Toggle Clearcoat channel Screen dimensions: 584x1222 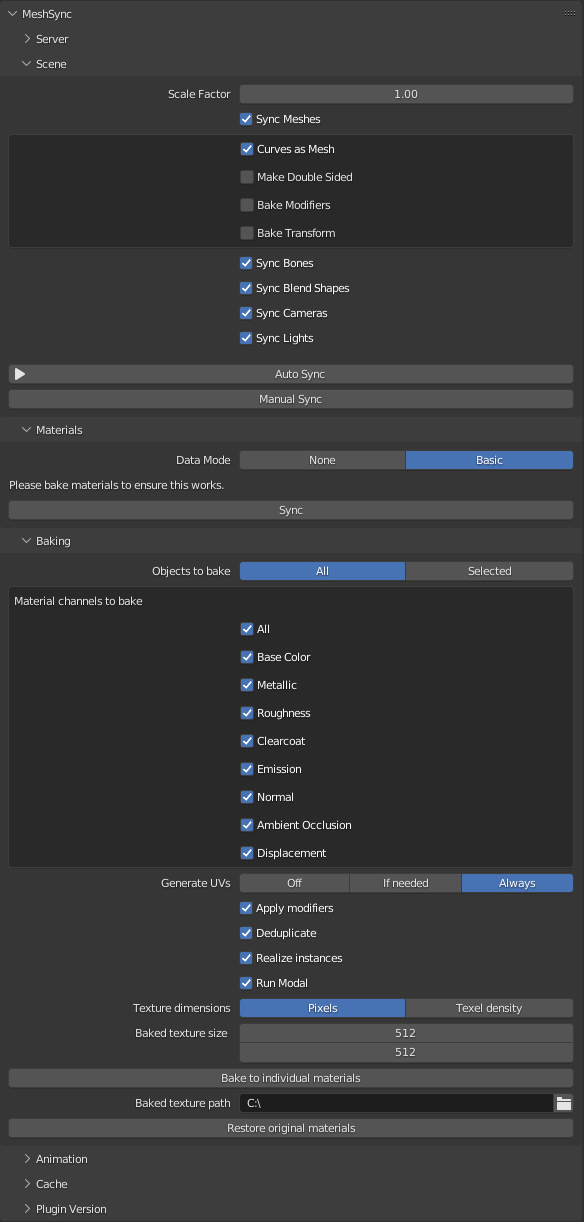pyautogui.click(x=247, y=741)
